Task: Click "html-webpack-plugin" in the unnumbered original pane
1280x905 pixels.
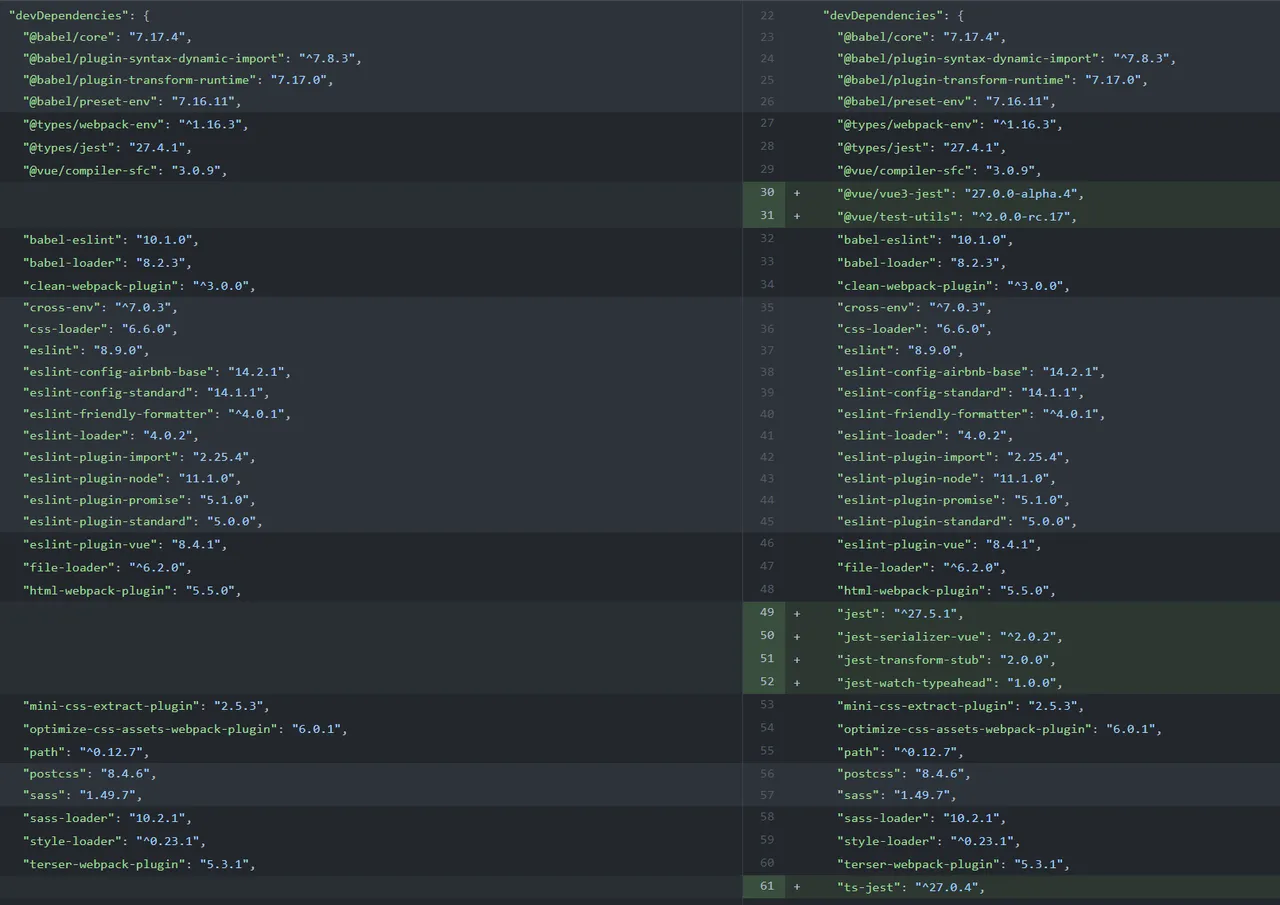Action: click(98, 590)
